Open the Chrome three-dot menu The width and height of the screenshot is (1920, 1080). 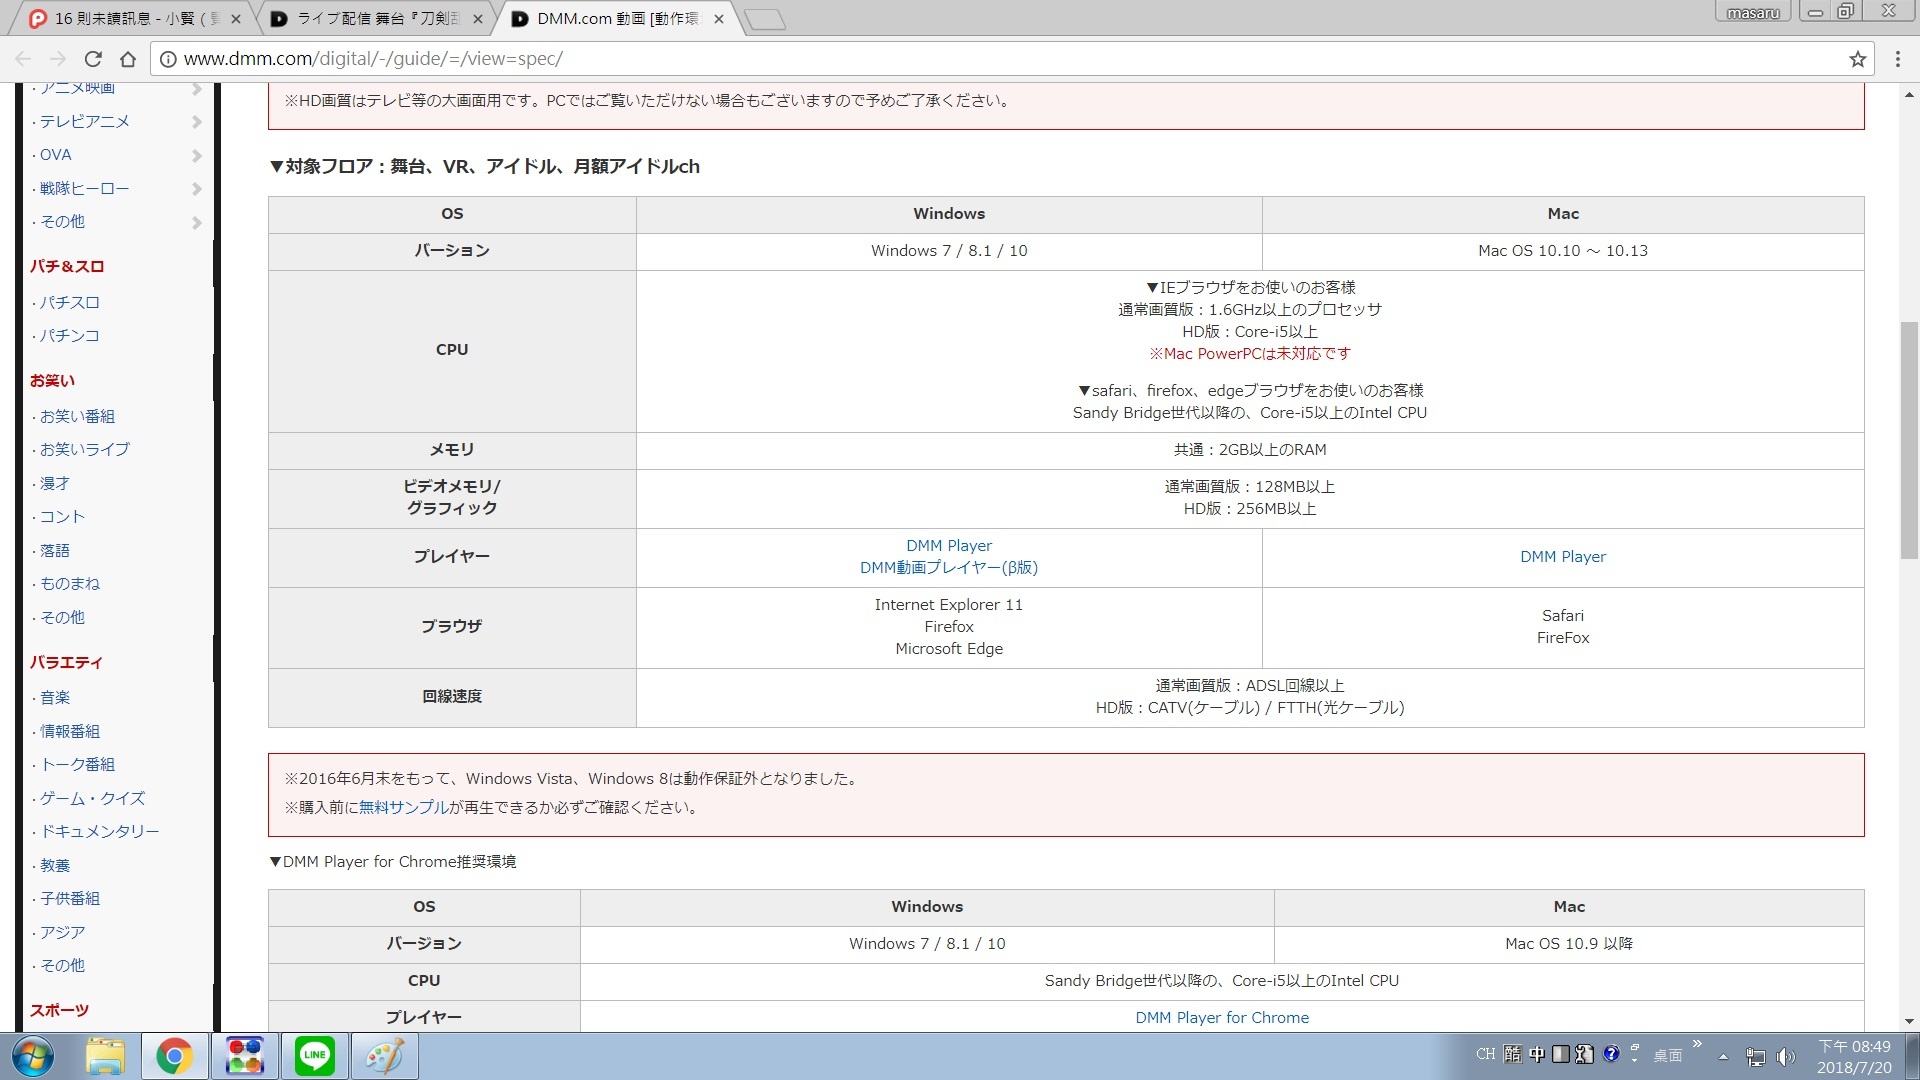pyautogui.click(x=1898, y=59)
